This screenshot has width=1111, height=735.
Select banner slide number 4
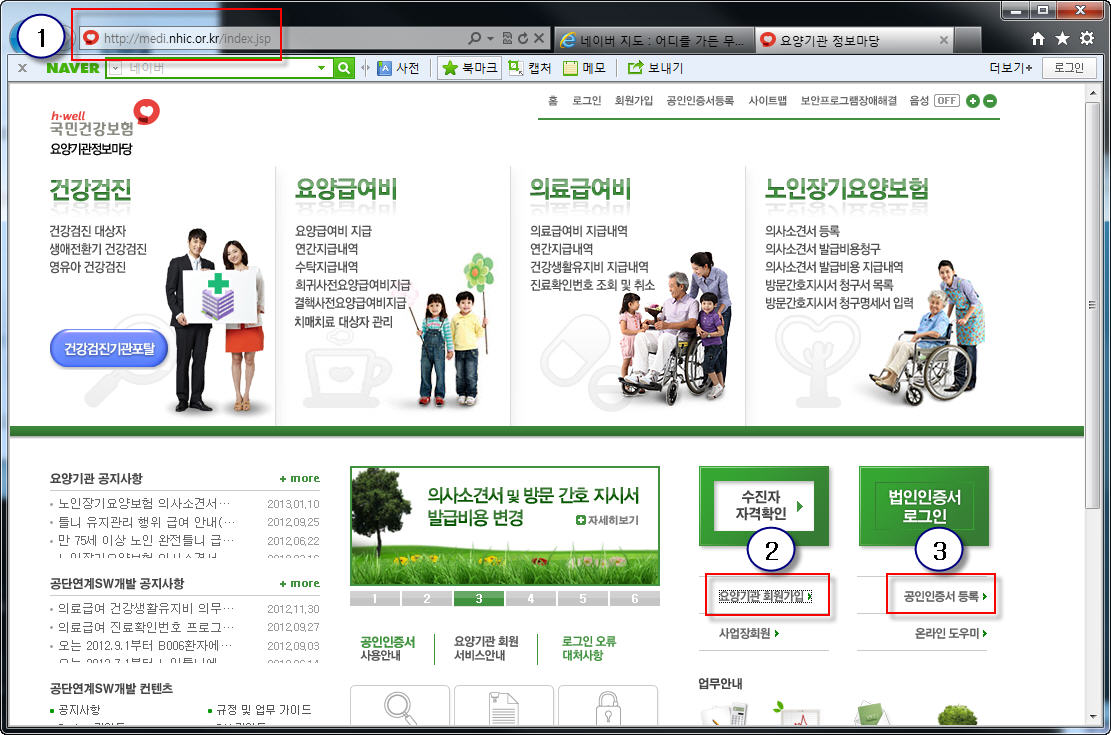point(531,599)
